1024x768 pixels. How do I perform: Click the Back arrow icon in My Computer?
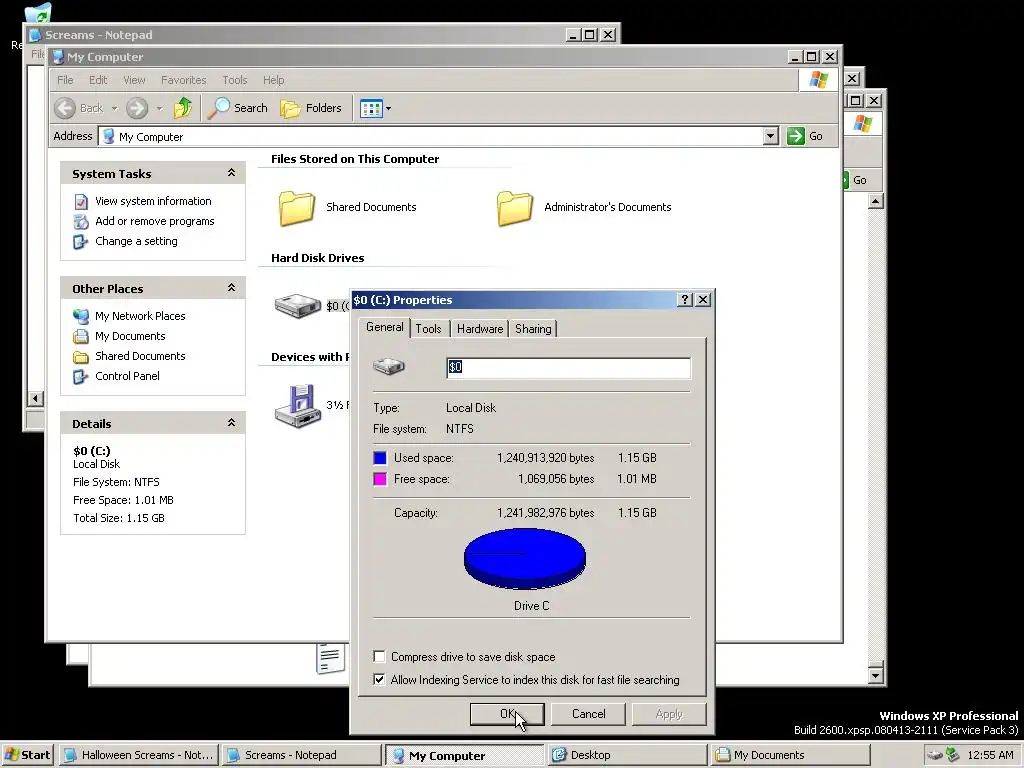point(65,108)
